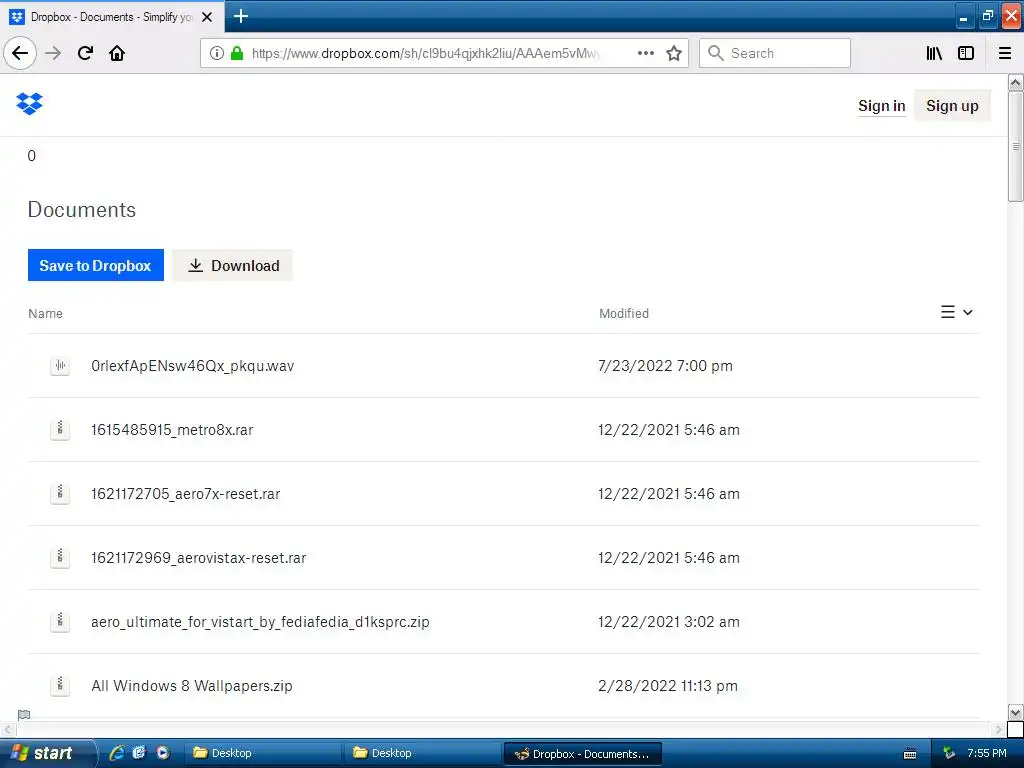Click the media player quick launch icon

point(163,753)
